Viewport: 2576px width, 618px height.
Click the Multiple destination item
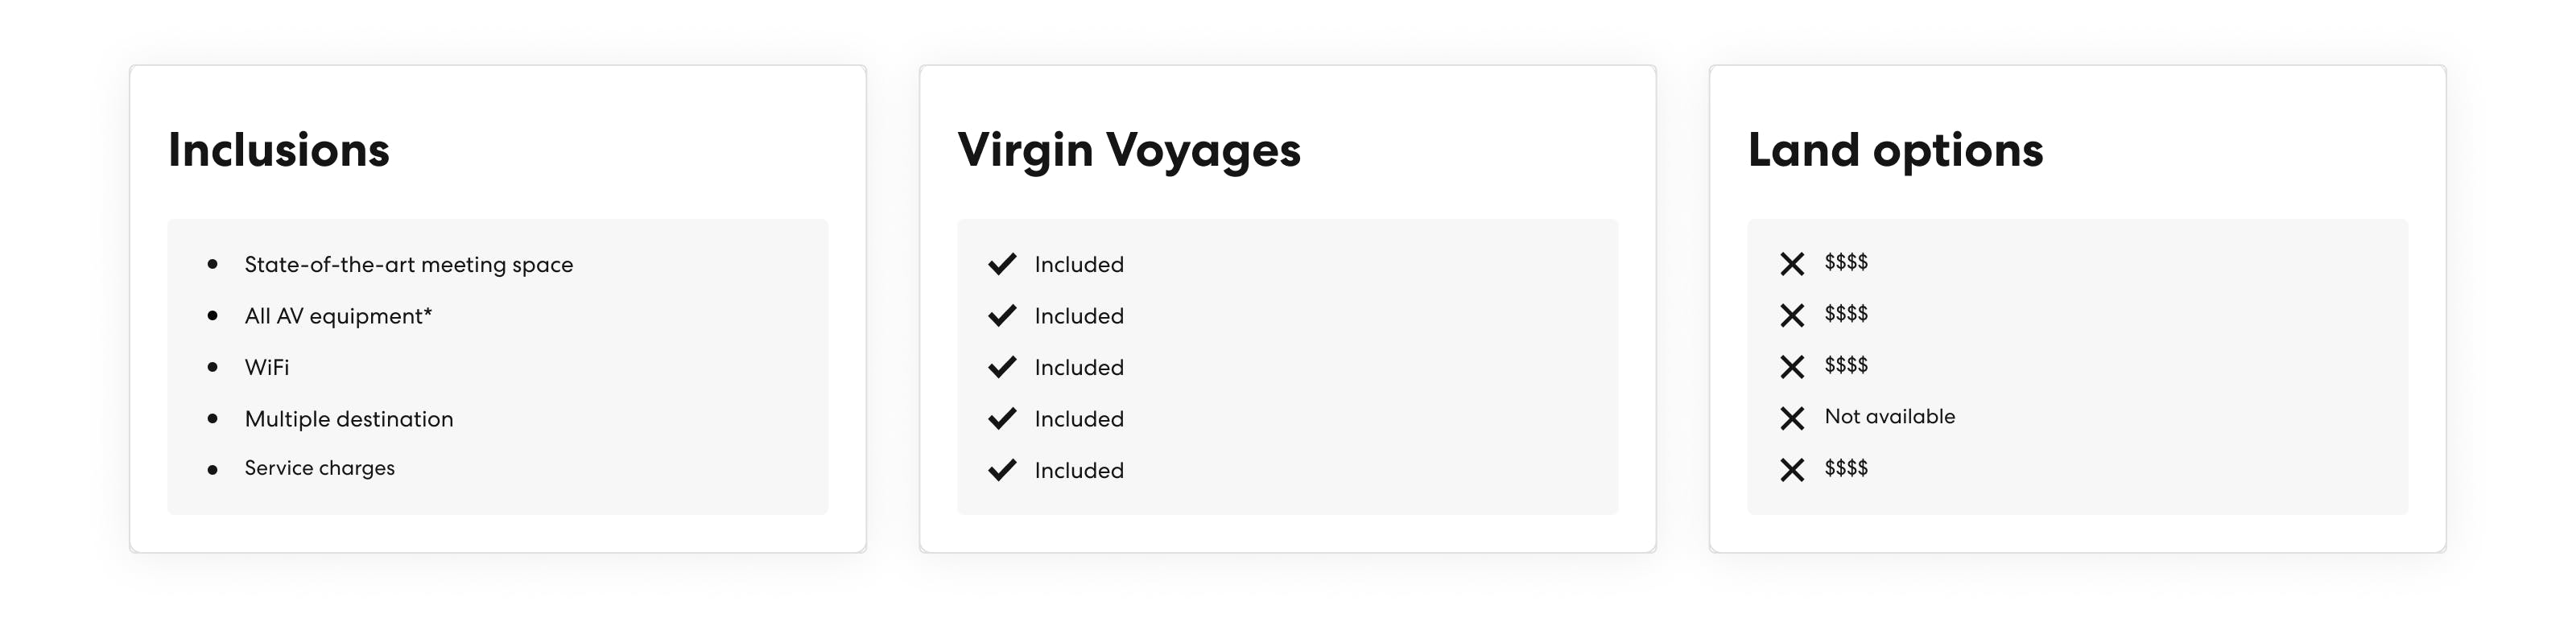[x=348, y=419]
